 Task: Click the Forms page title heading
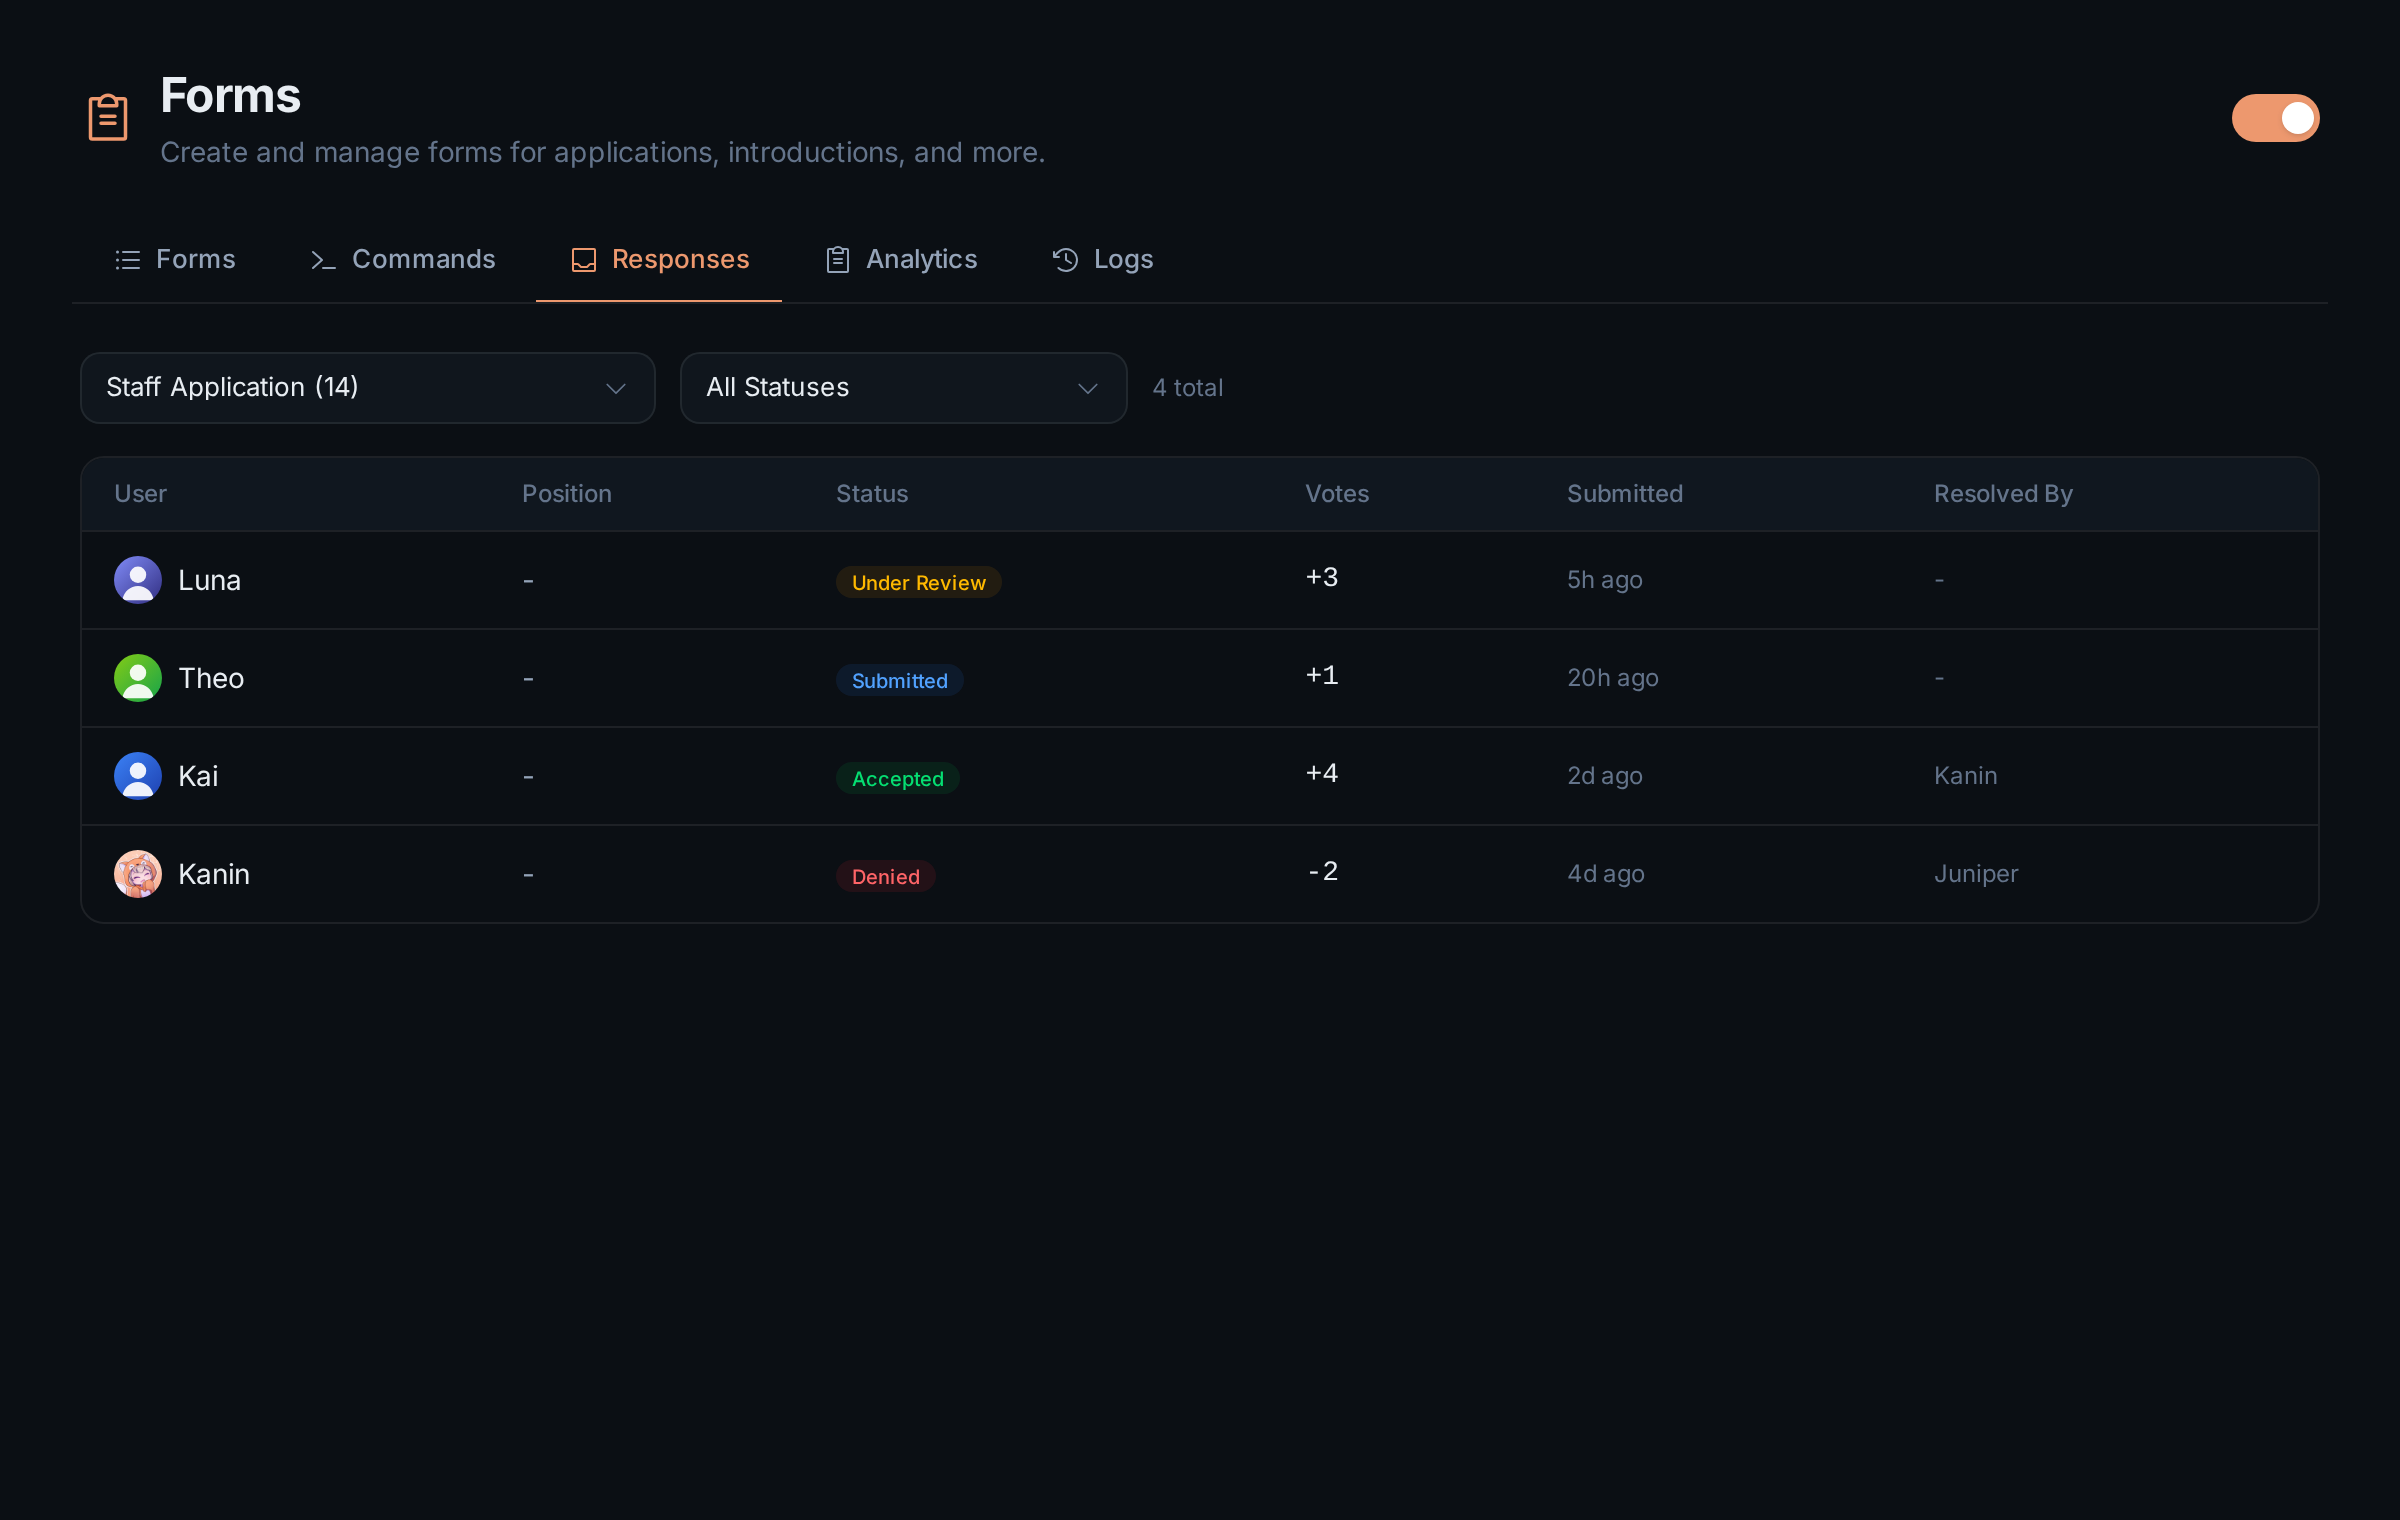(231, 96)
